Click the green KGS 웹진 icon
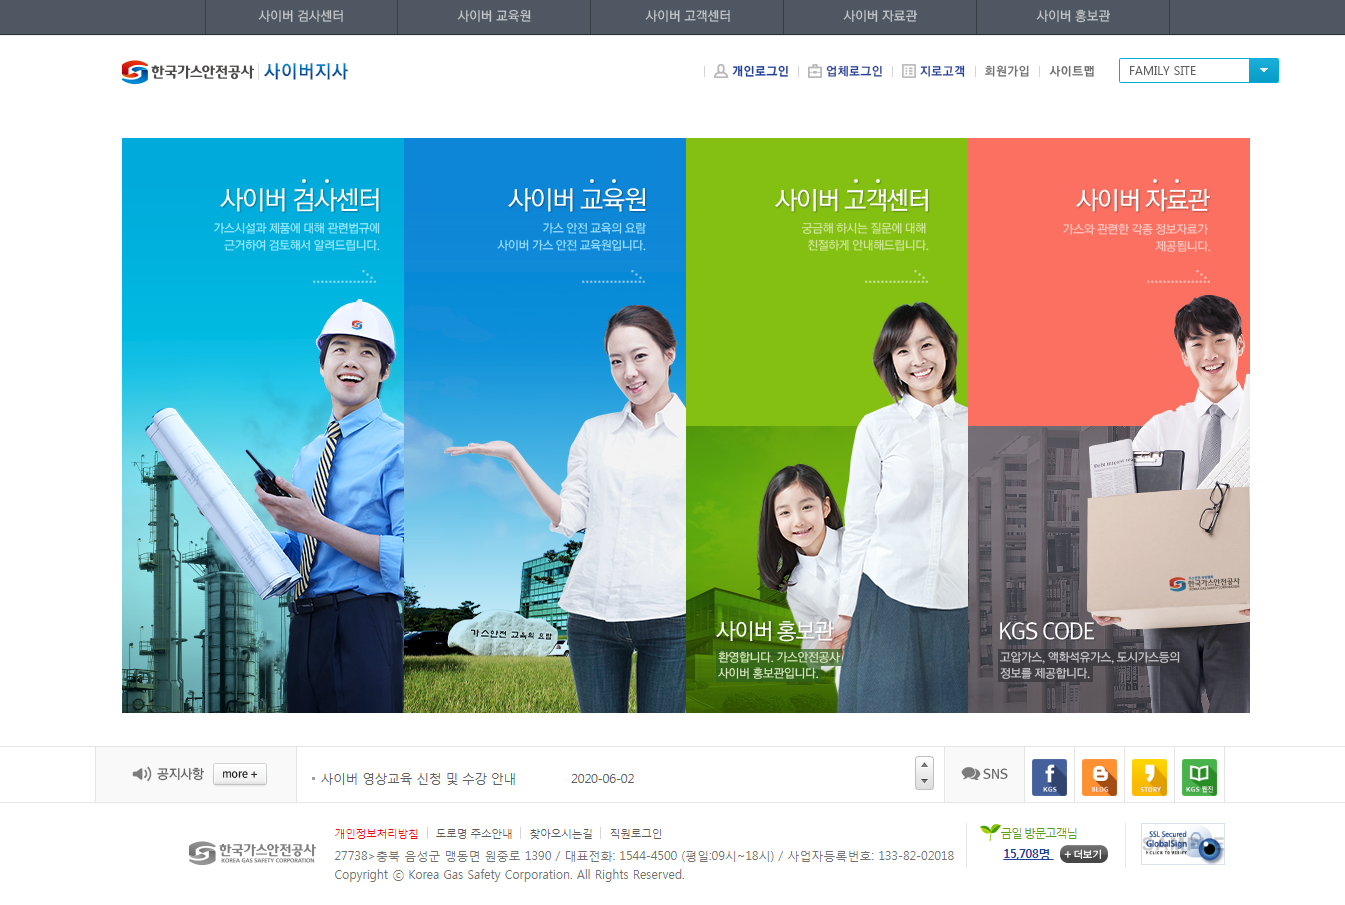 click(1199, 775)
